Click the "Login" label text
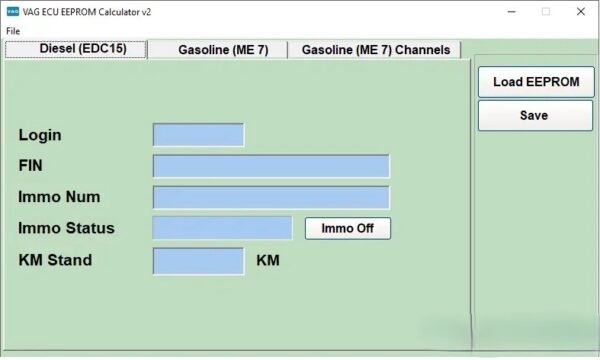 [x=40, y=135]
